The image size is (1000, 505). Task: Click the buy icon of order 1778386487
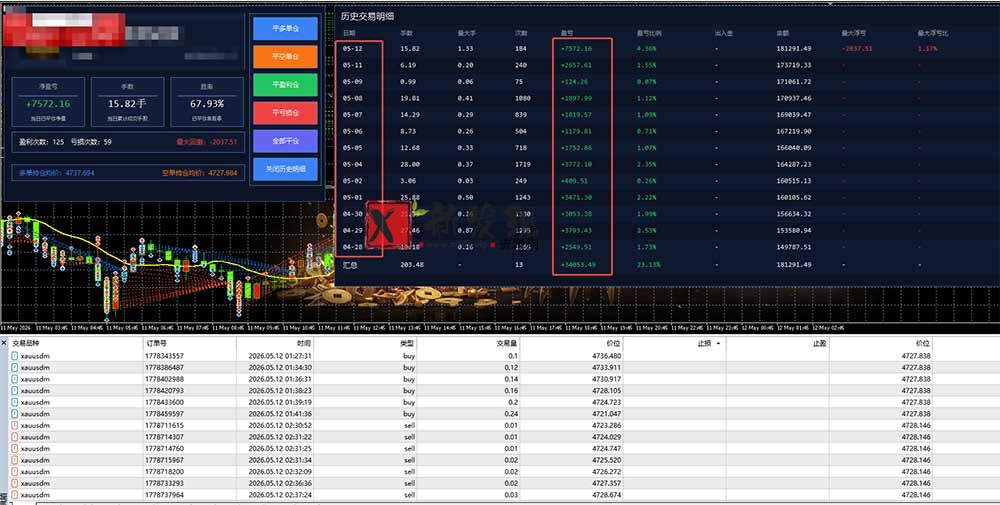(x=15, y=367)
